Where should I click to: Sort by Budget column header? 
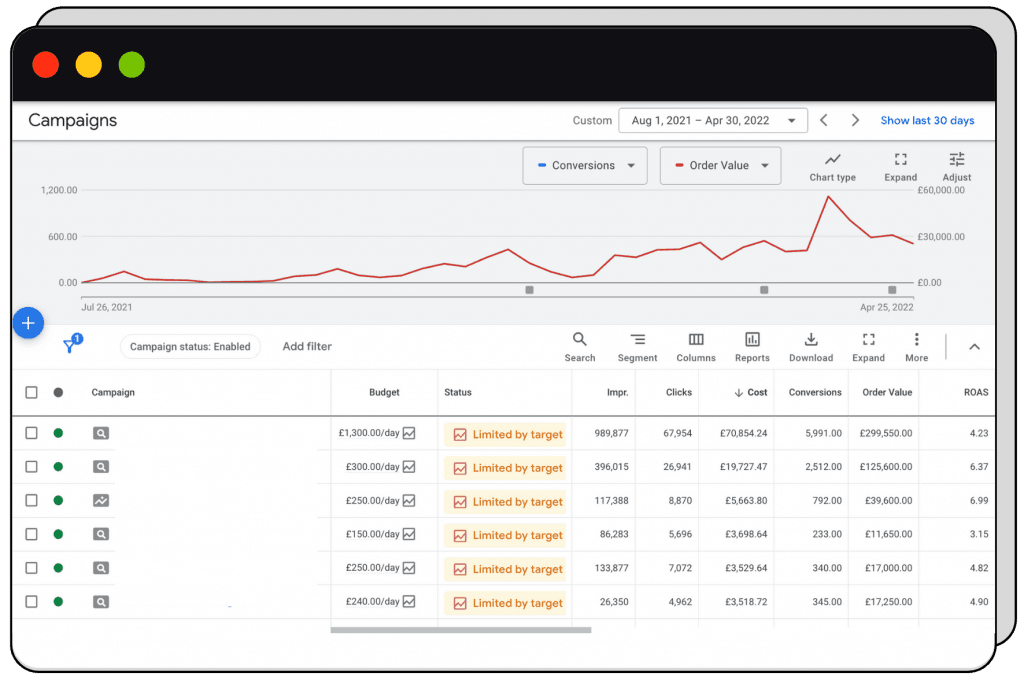[384, 393]
